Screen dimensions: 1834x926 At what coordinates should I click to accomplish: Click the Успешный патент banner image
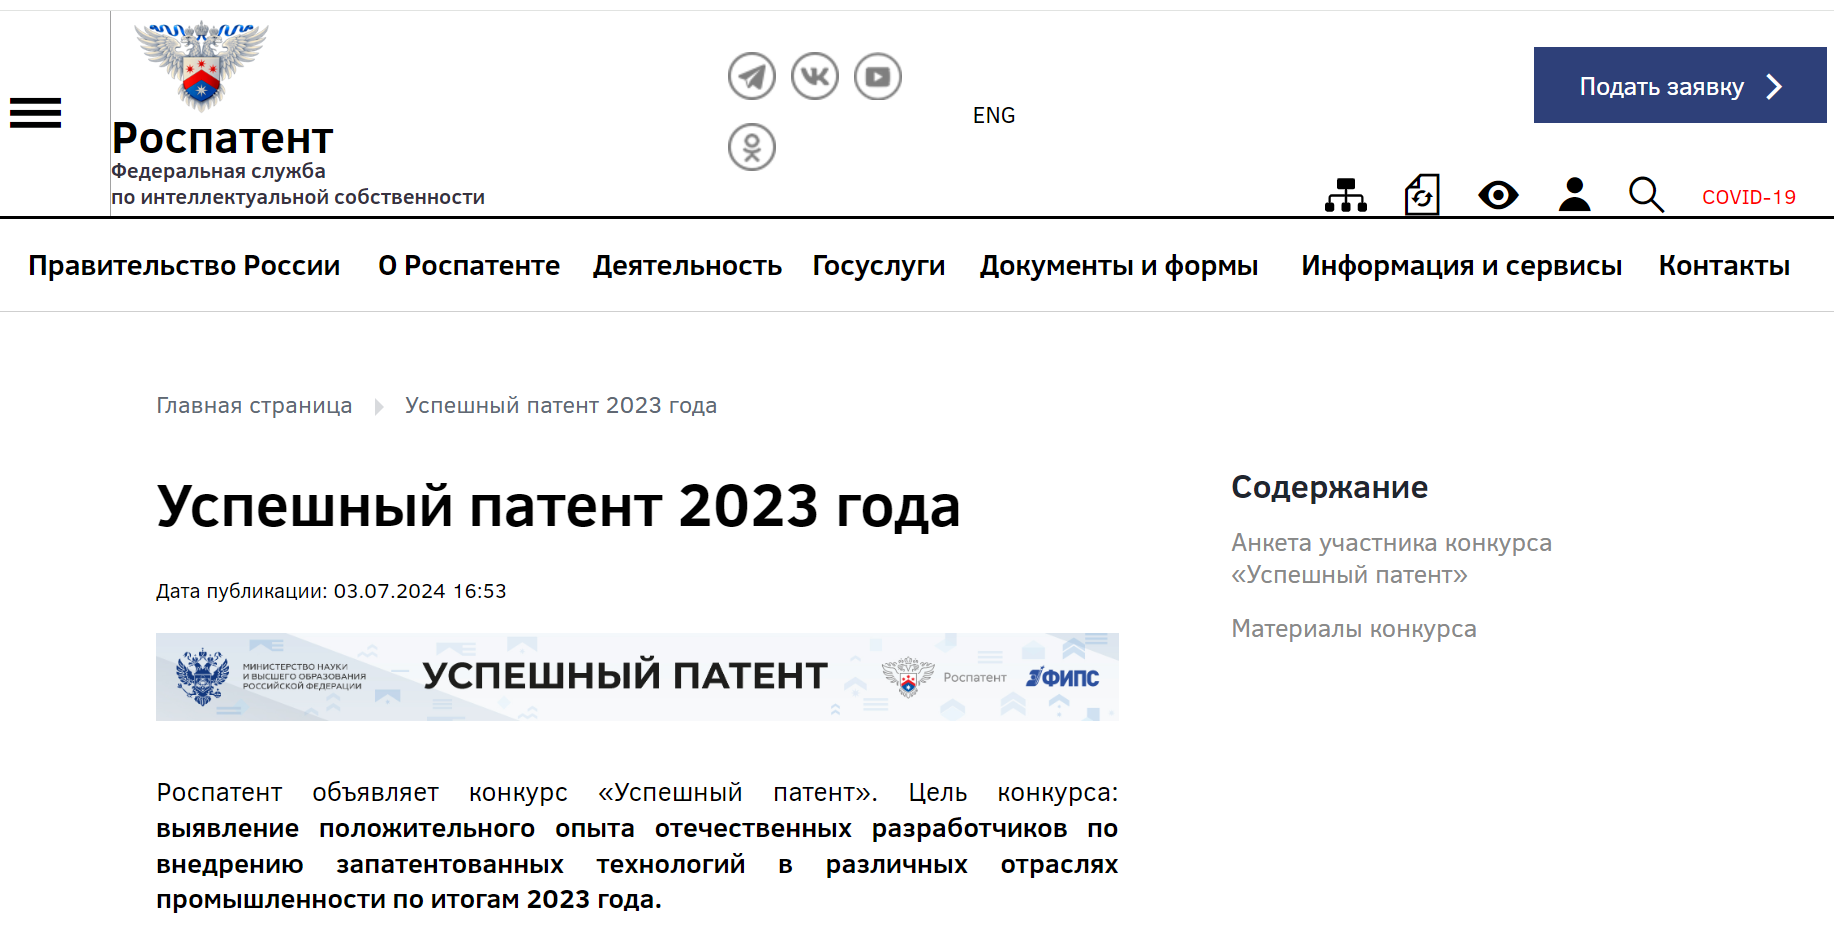[x=637, y=677]
